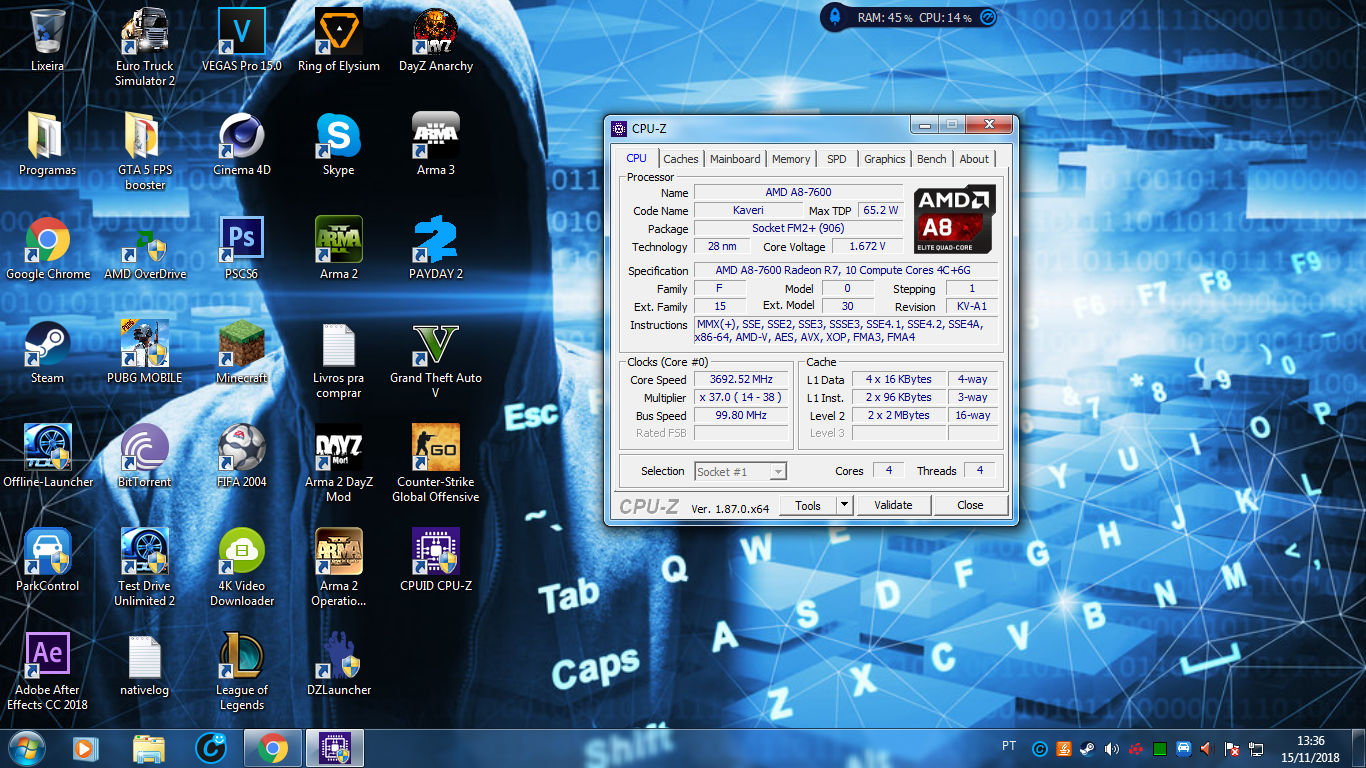Image resolution: width=1366 pixels, height=768 pixels.
Task: Select the DZLauncher desktop icon
Action: [x=339, y=664]
